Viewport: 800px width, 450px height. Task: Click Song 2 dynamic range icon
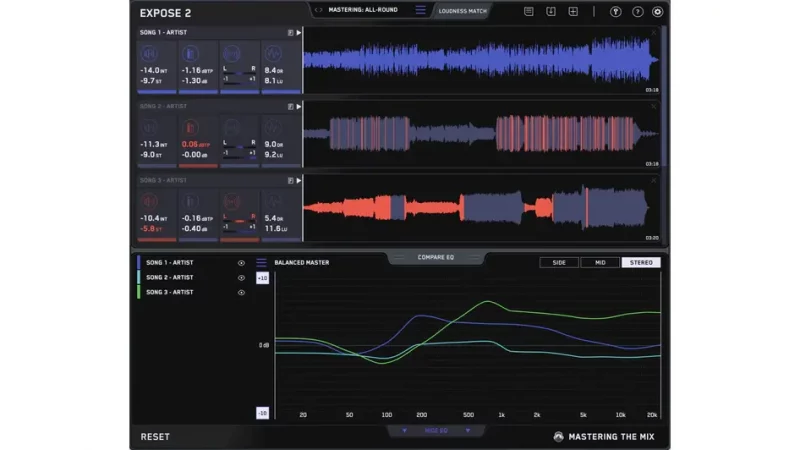[x=273, y=128]
